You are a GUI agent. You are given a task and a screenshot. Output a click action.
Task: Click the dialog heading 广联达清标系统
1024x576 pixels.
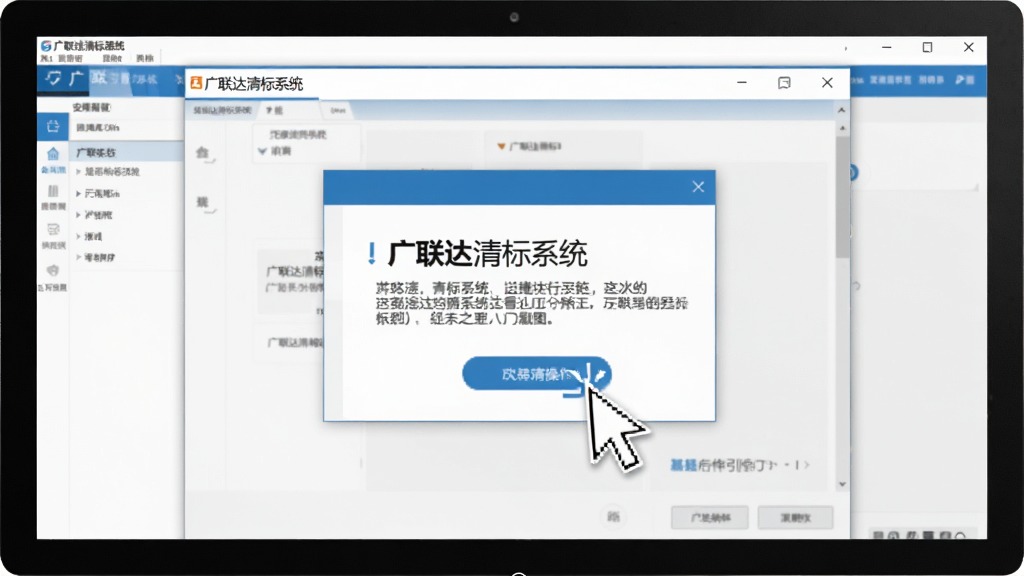(x=487, y=253)
